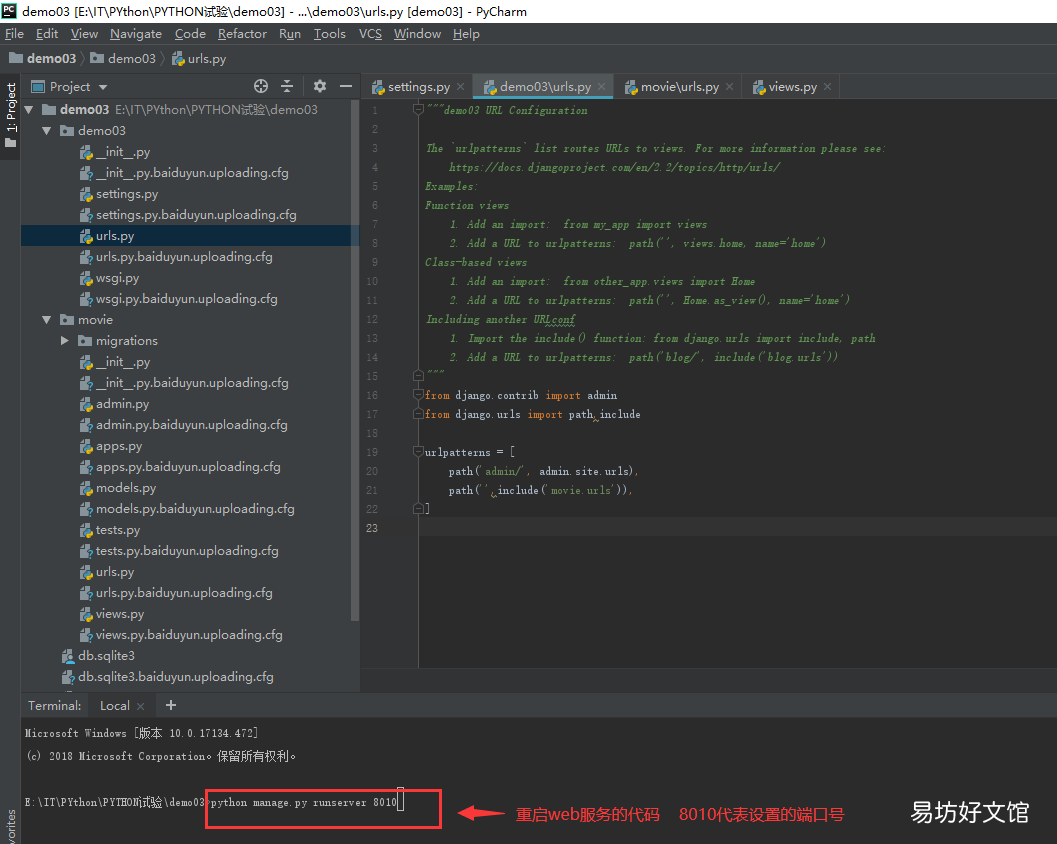Select wsgi.py.baiduyun.uploading.cfg file
This screenshot has width=1057, height=844.
[x=186, y=299]
